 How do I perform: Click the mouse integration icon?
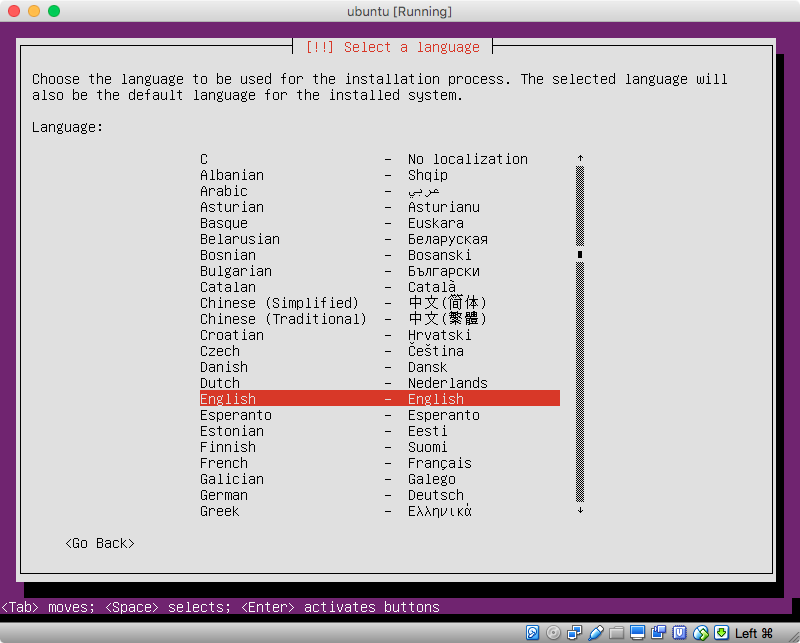point(701,633)
